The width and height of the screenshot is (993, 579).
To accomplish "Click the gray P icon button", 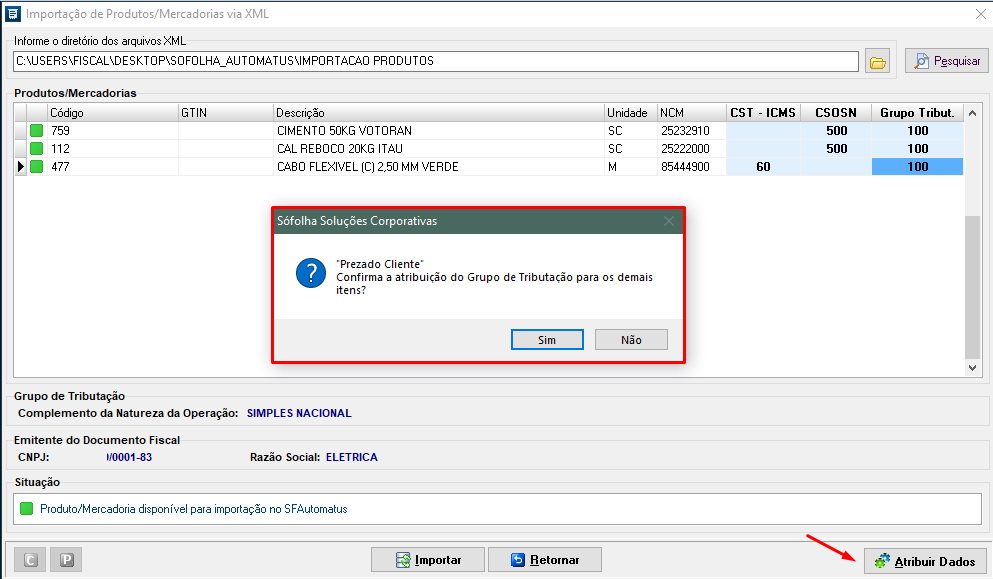I will (67, 560).
